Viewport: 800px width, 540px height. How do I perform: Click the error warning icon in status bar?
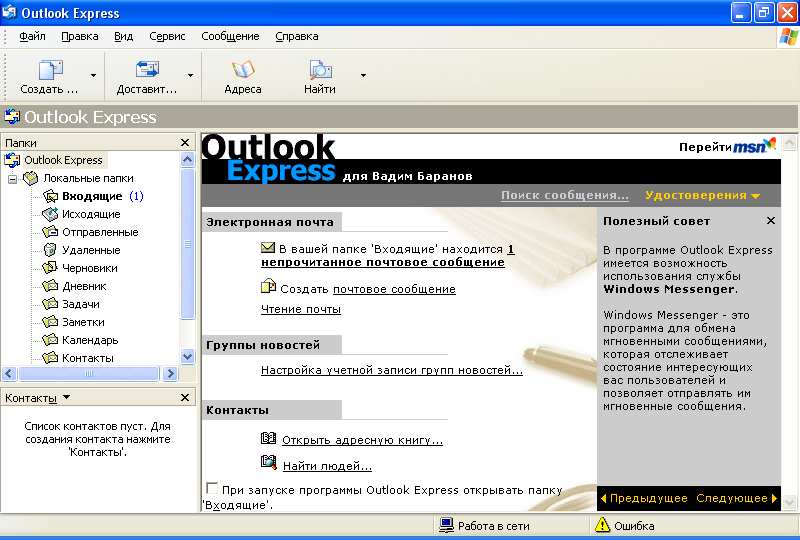(603, 525)
